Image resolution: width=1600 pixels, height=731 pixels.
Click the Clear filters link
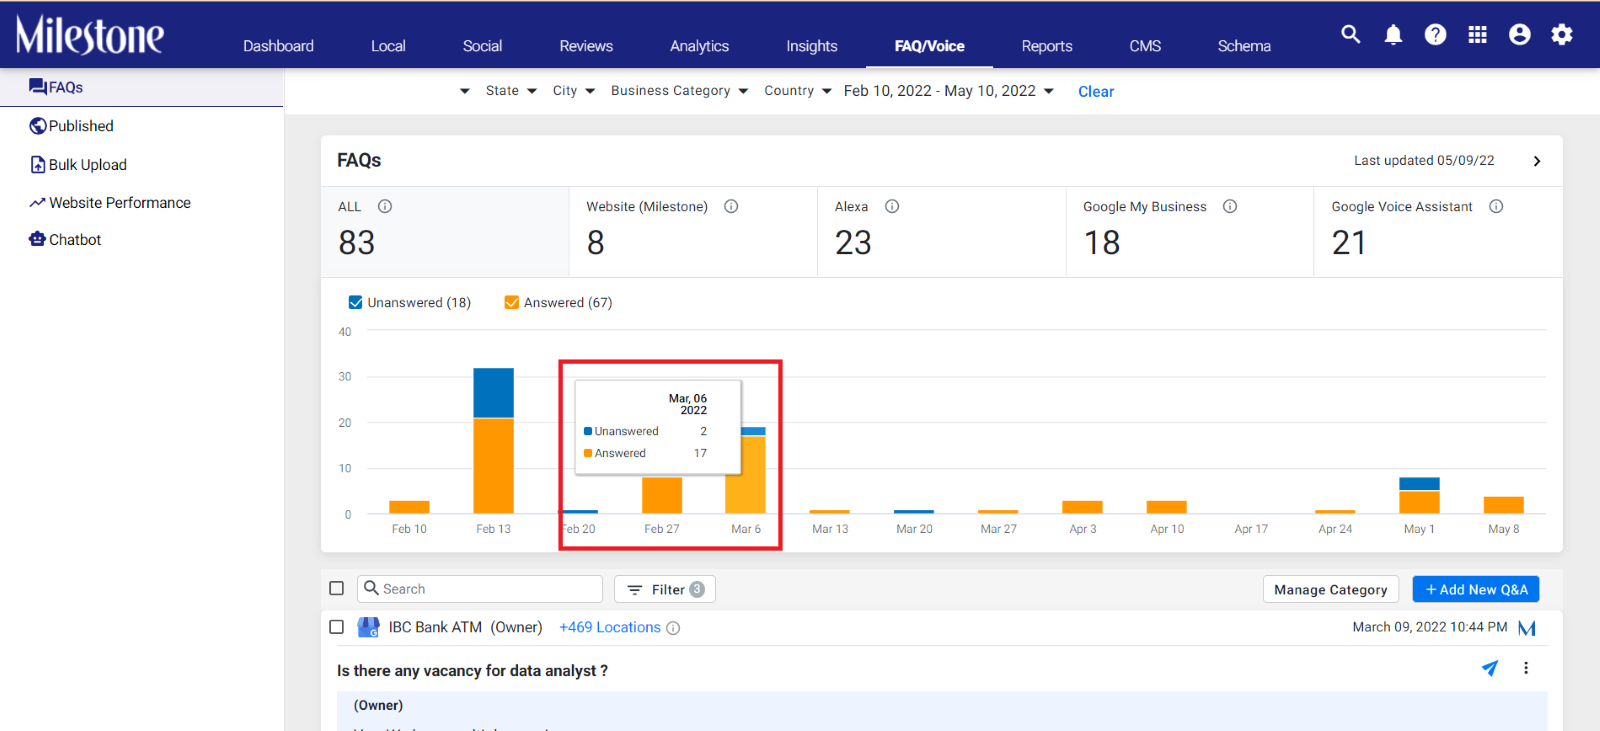click(1096, 91)
